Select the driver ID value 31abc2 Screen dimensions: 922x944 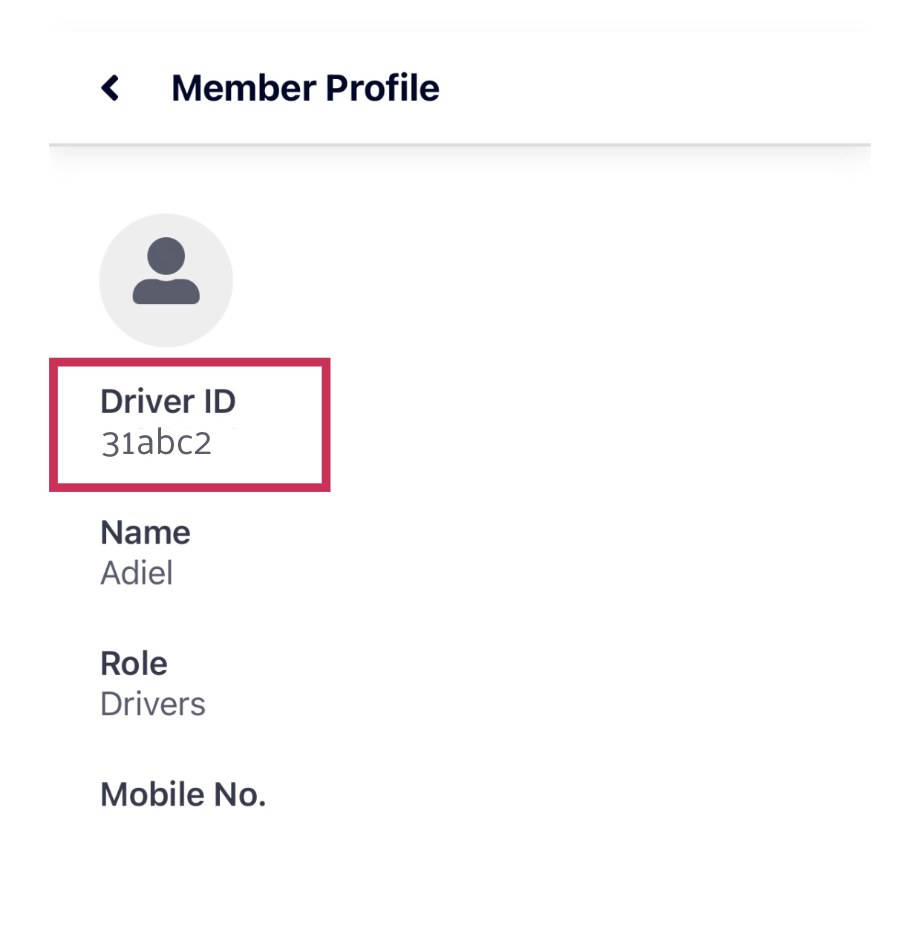[157, 443]
